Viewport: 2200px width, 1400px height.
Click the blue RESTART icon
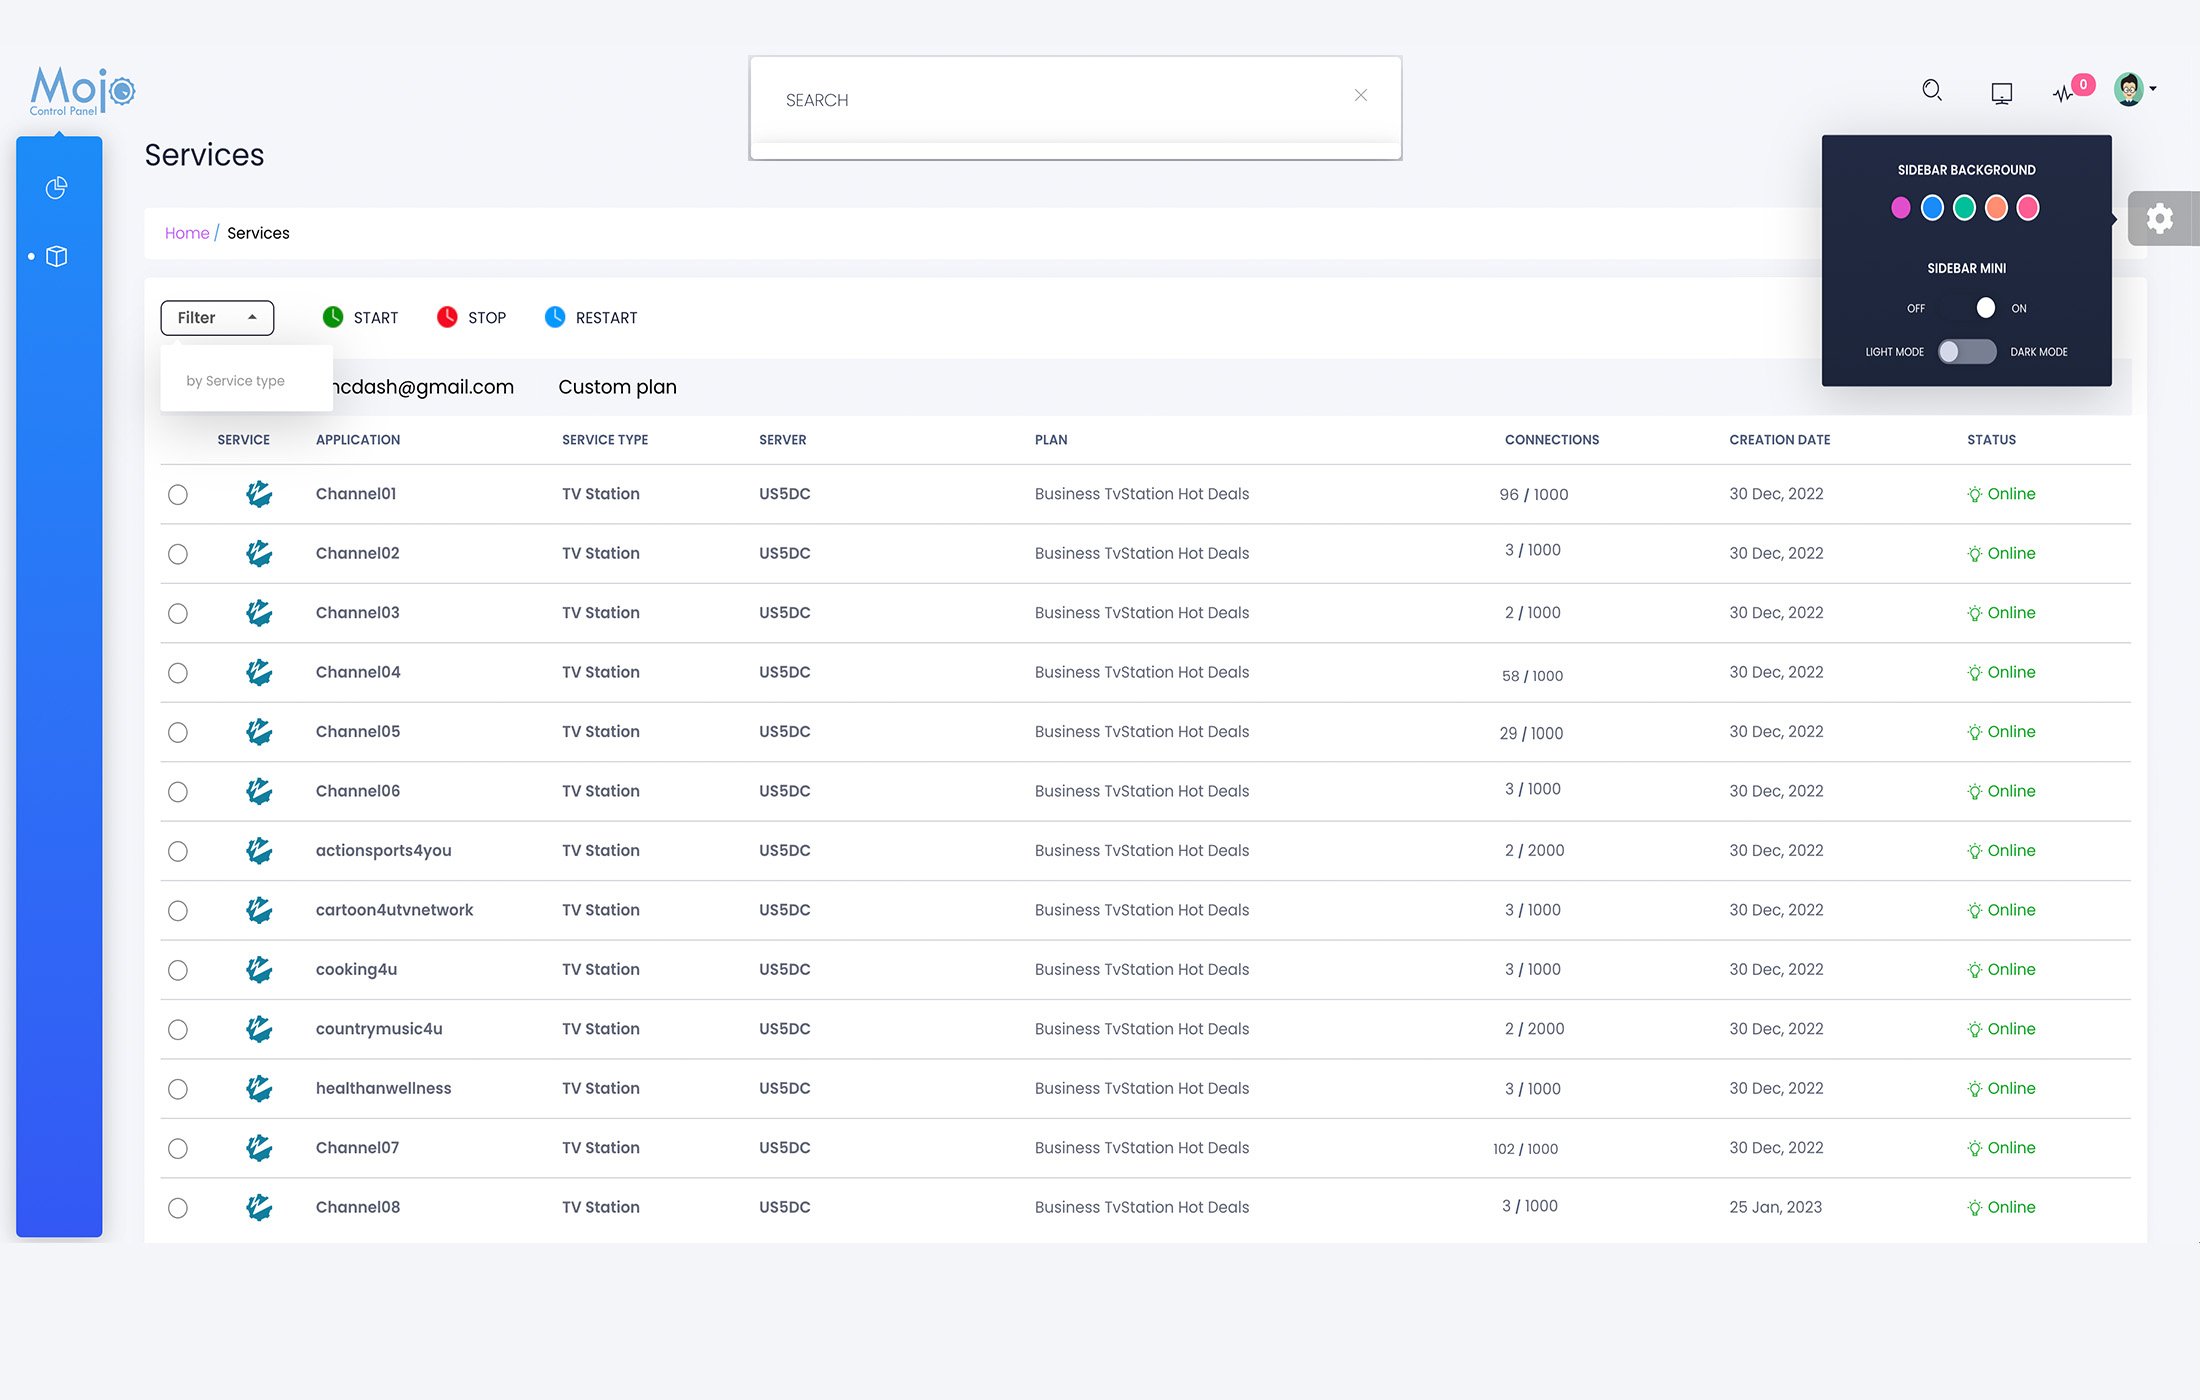click(555, 317)
